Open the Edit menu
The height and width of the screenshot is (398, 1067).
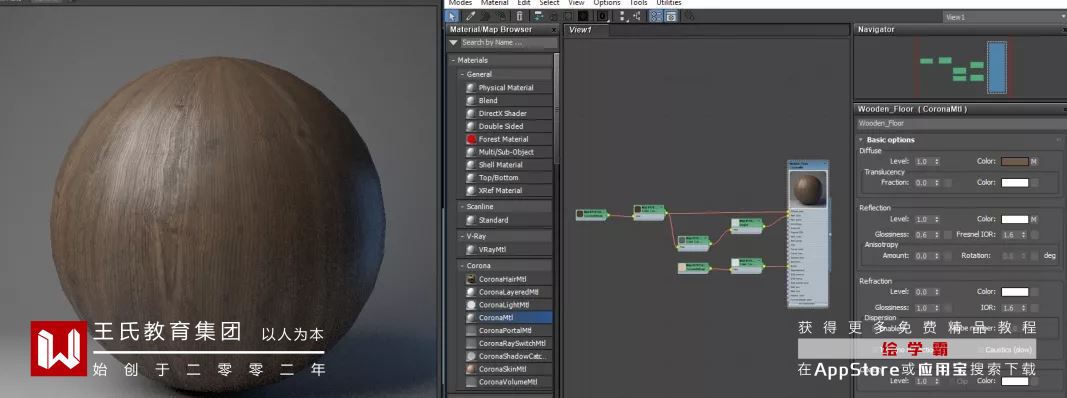tap(524, 3)
